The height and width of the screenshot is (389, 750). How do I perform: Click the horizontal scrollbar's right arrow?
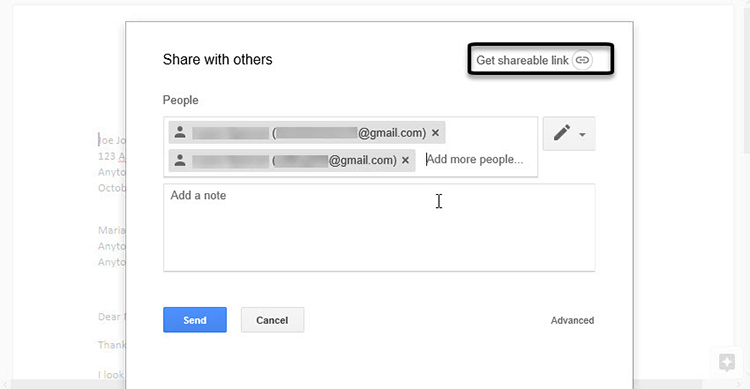point(738,385)
